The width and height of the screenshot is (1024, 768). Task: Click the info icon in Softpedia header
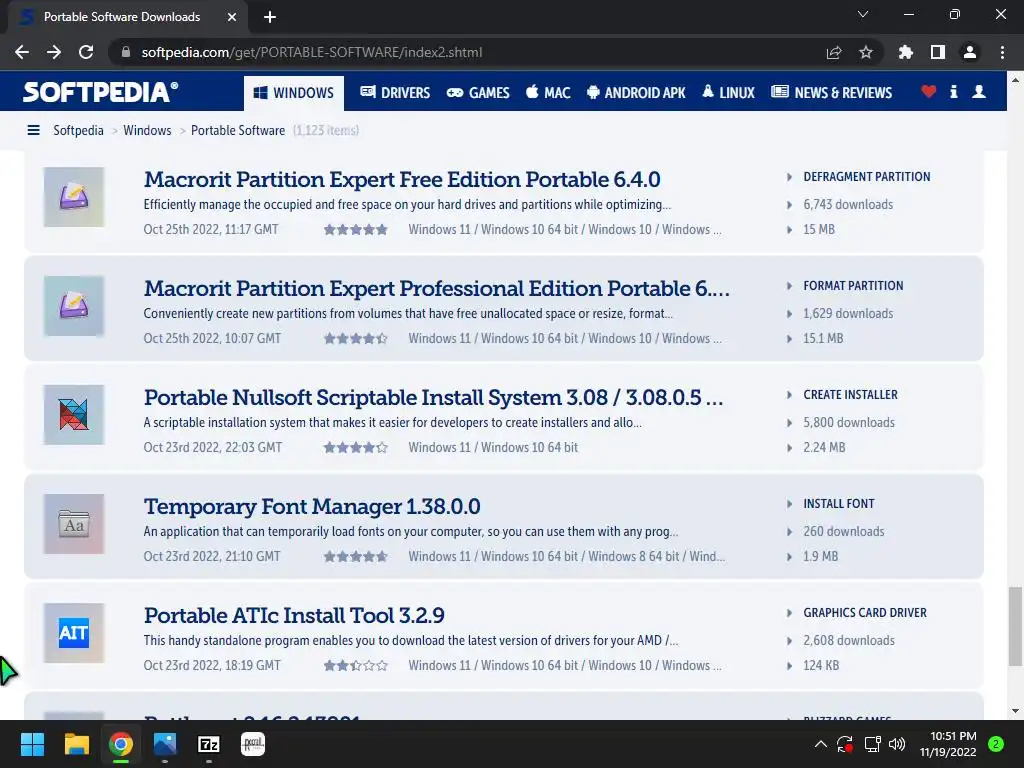[x=953, y=92]
